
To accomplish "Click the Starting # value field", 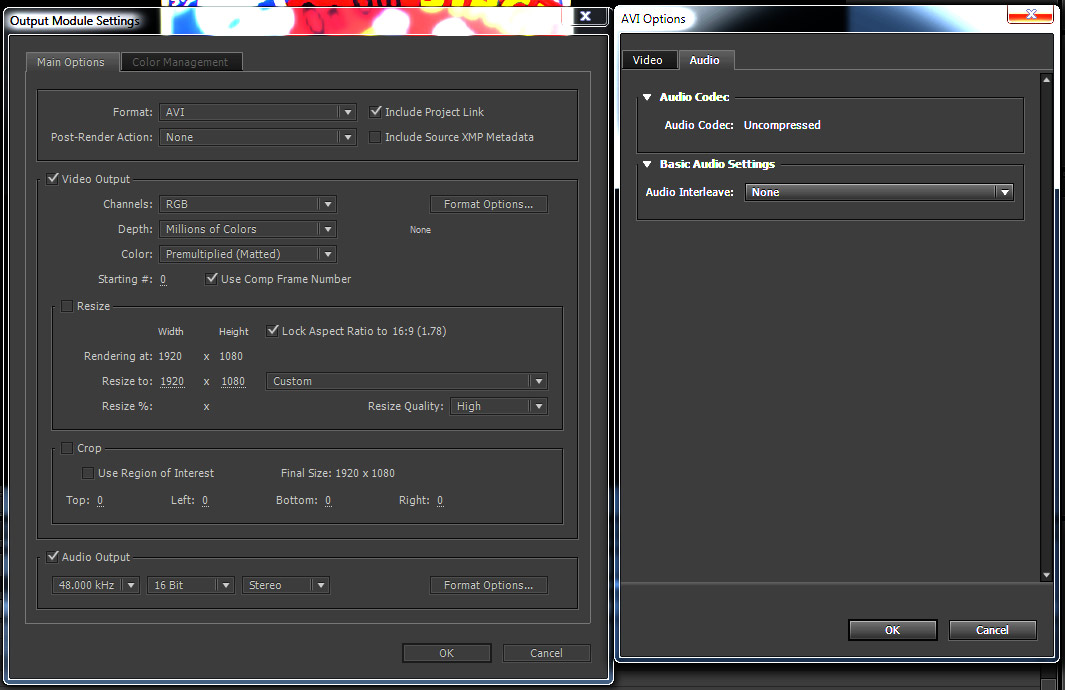I will [163, 279].
